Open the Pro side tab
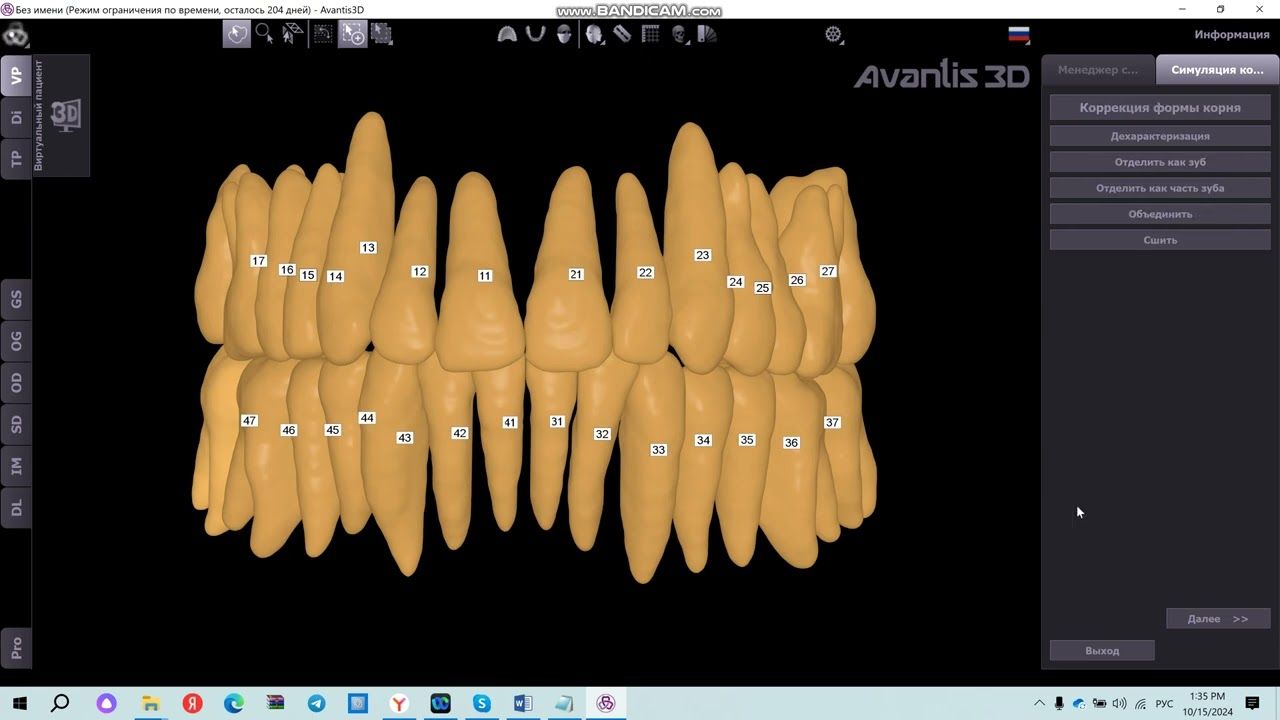Screen dimensions: 1280x720 coord(16,647)
